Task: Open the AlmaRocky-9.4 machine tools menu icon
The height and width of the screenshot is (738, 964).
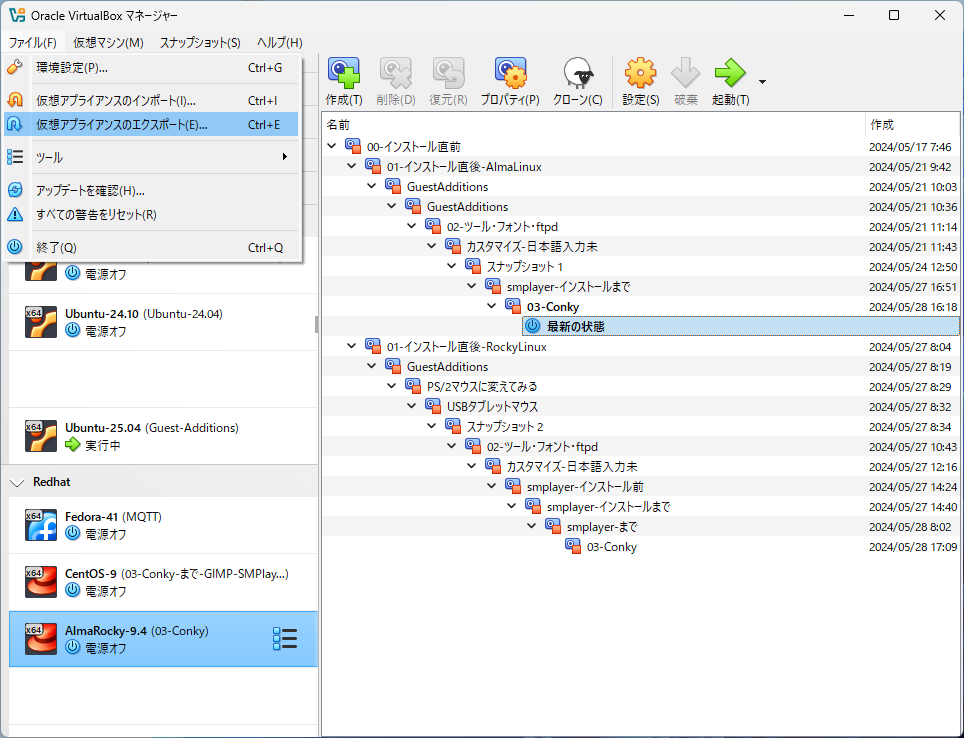Action: pos(285,639)
